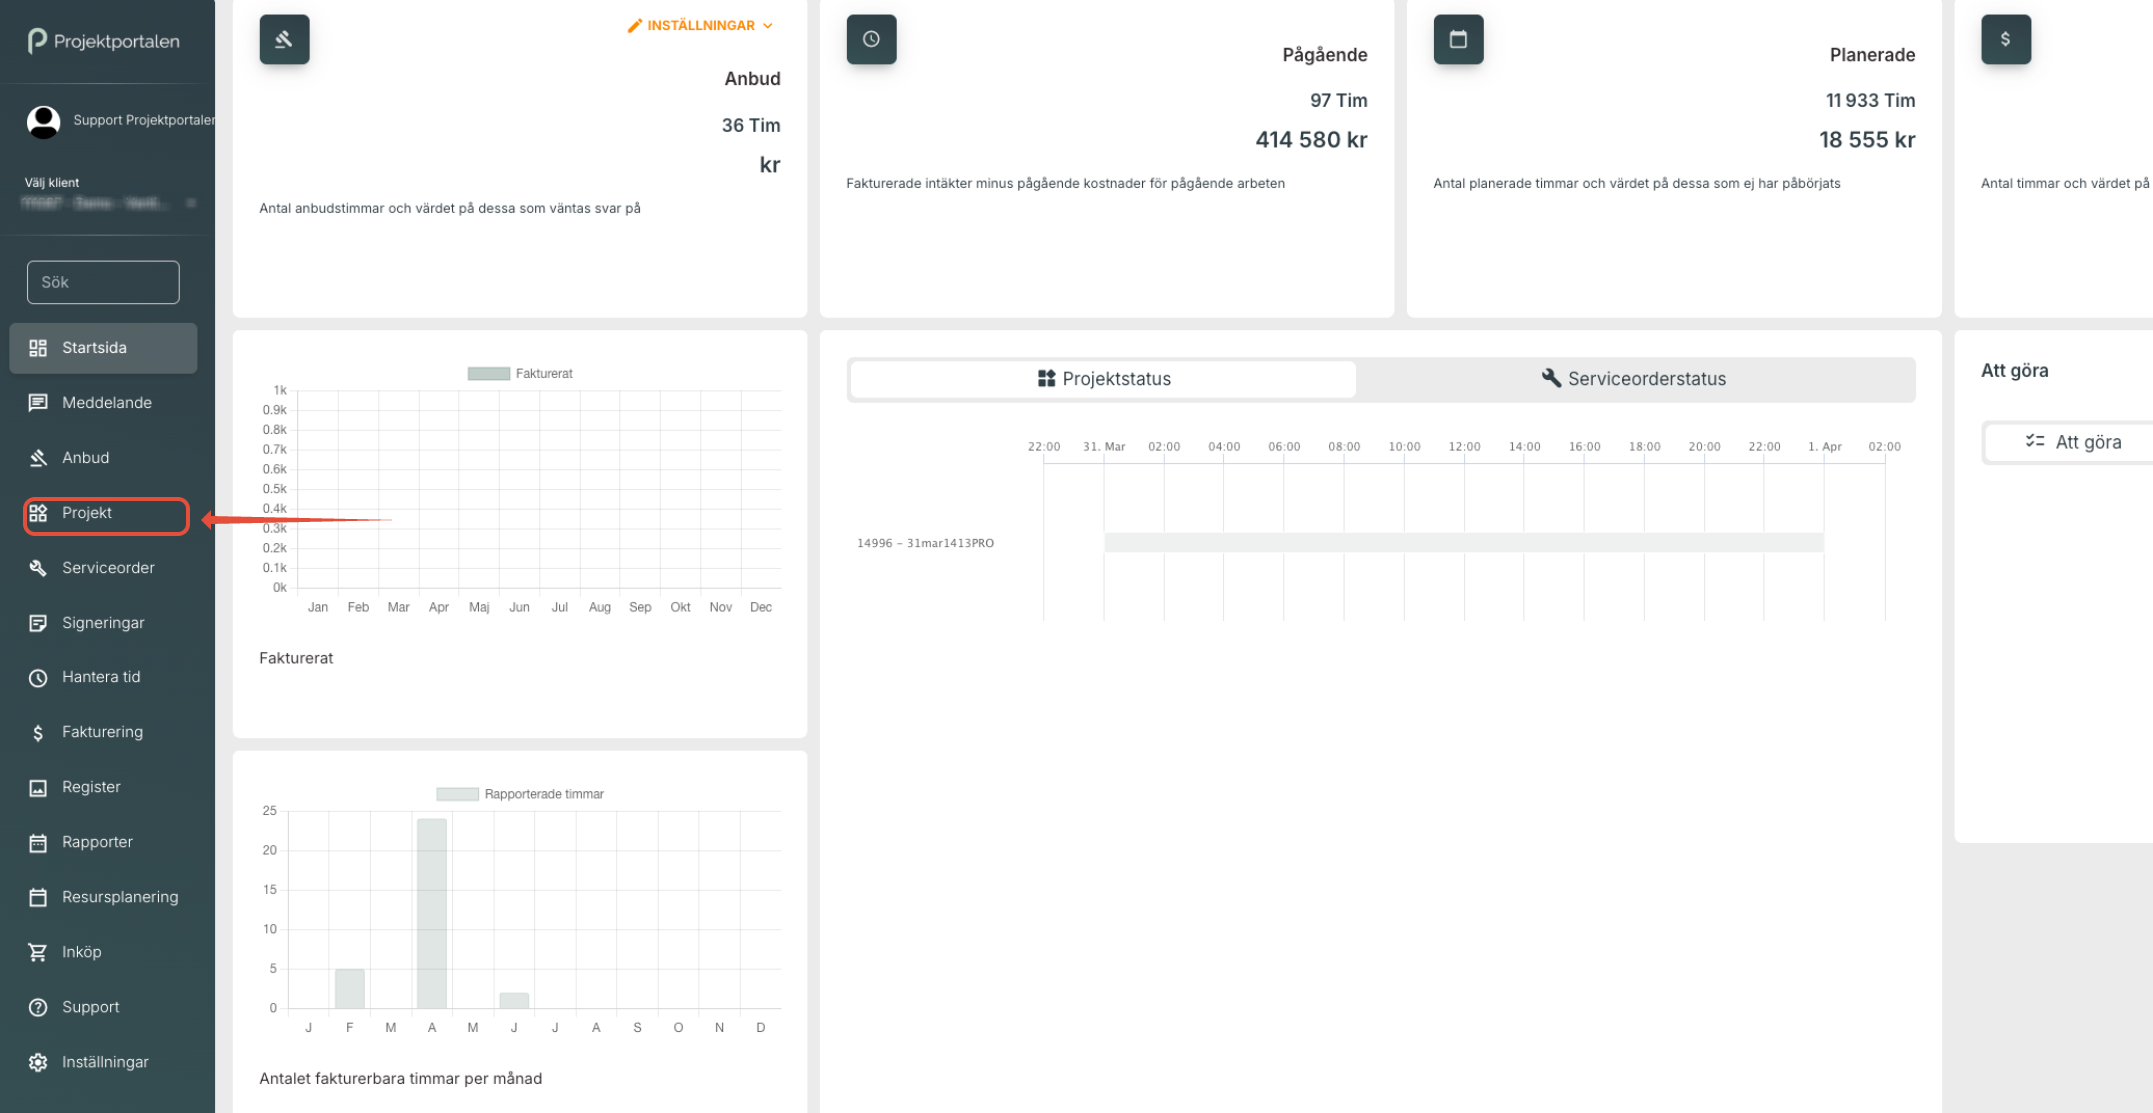The image size is (2153, 1113).
Task: Open the Hantera tid clock icon
Action: coord(38,678)
